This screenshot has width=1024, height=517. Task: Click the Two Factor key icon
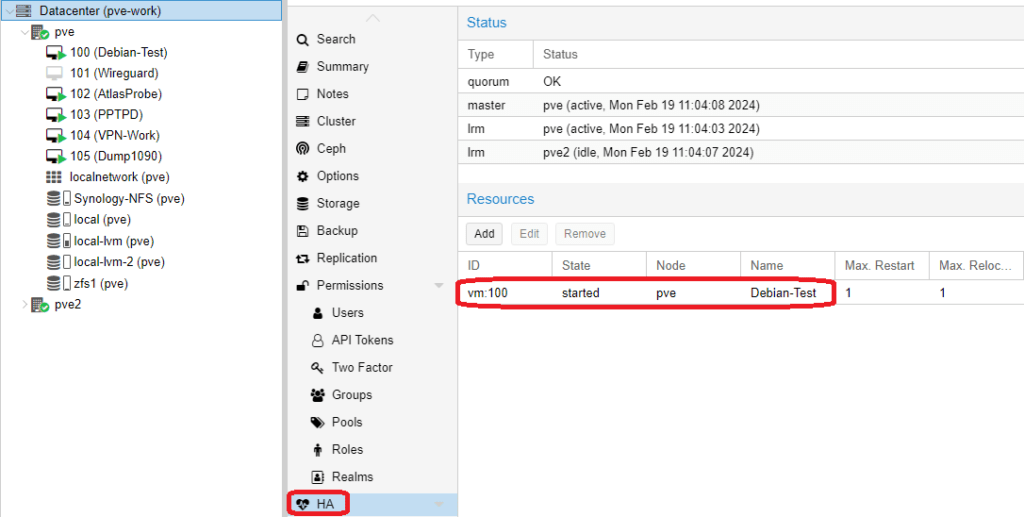318,368
